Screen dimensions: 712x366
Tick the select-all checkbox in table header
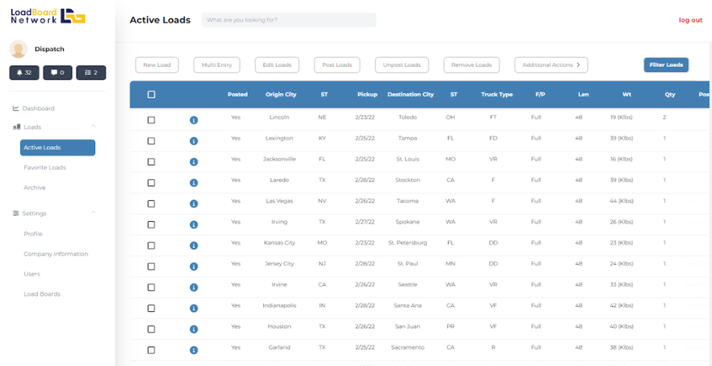(x=151, y=94)
